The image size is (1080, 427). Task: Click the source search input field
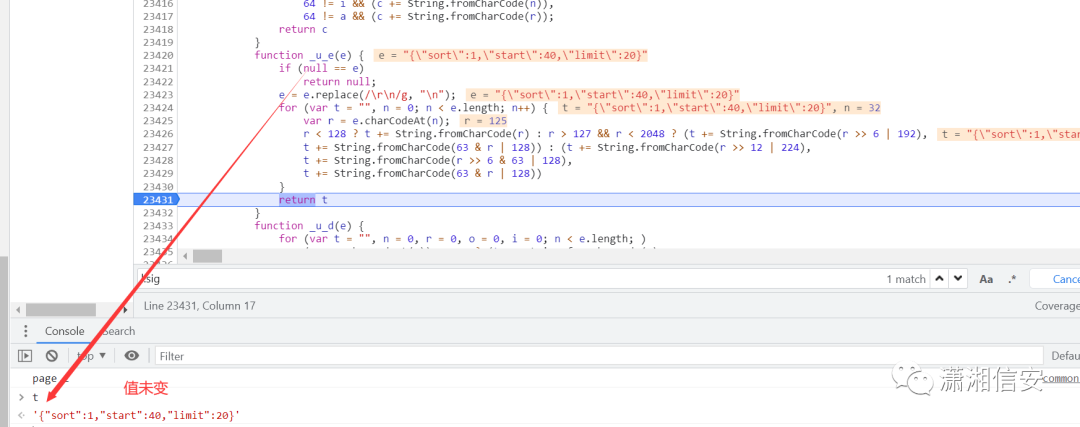coord(510,279)
